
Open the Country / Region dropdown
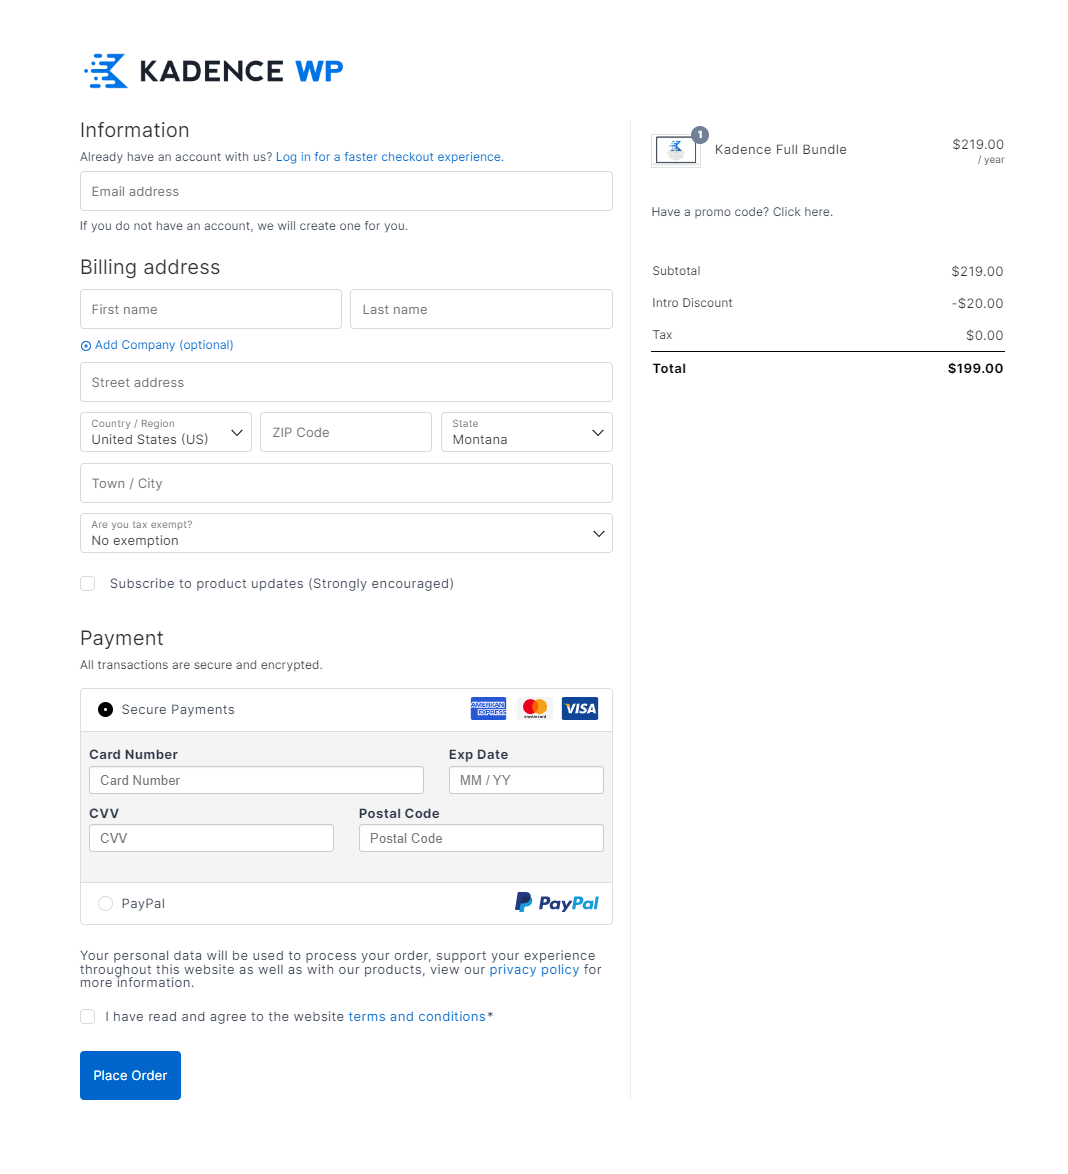pyautogui.click(x=165, y=432)
